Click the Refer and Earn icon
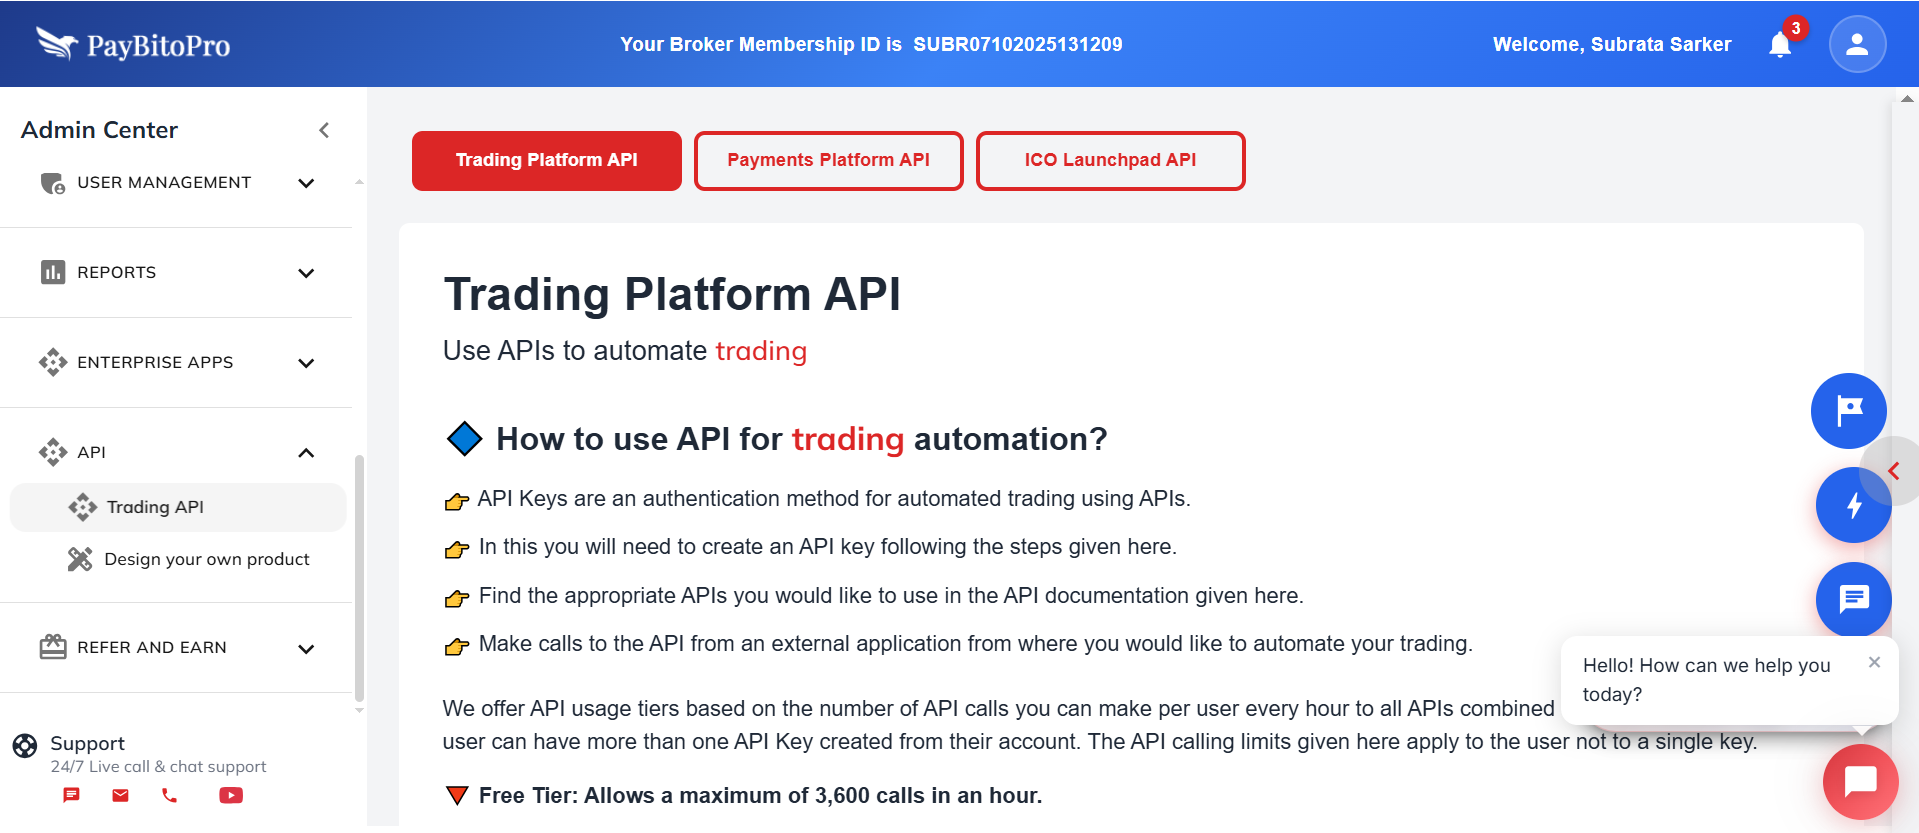This screenshot has height=833, width=1919. point(53,647)
